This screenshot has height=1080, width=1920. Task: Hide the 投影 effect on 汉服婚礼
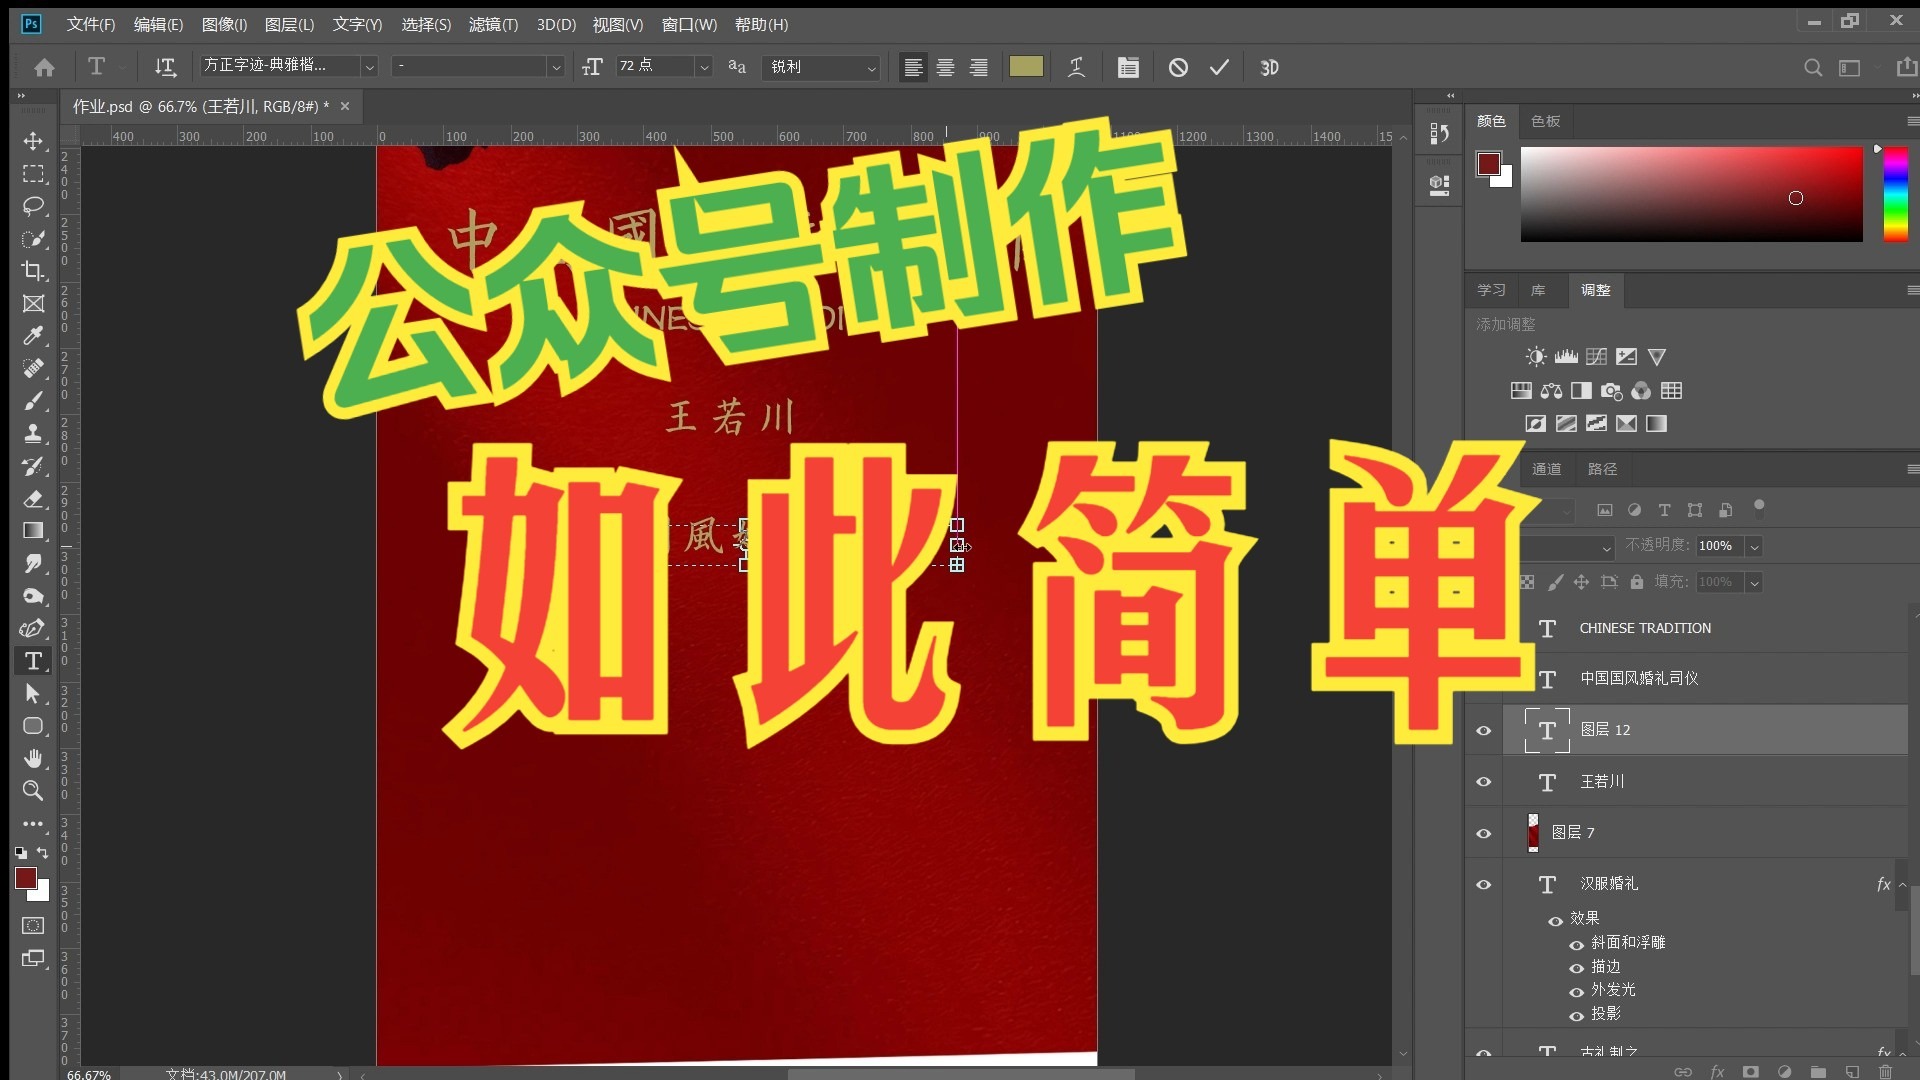pyautogui.click(x=1578, y=1013)
